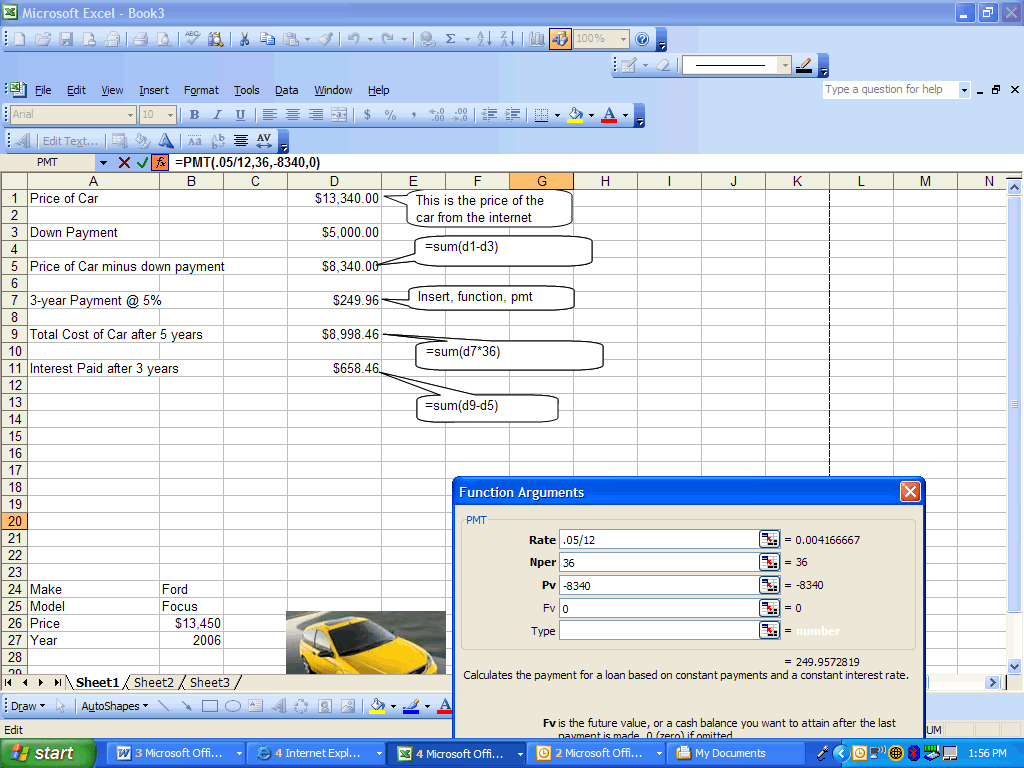The width and height of the screenshot is (1024, 768).
Task: Open My Documents from the taskbar
Action: 729,753
